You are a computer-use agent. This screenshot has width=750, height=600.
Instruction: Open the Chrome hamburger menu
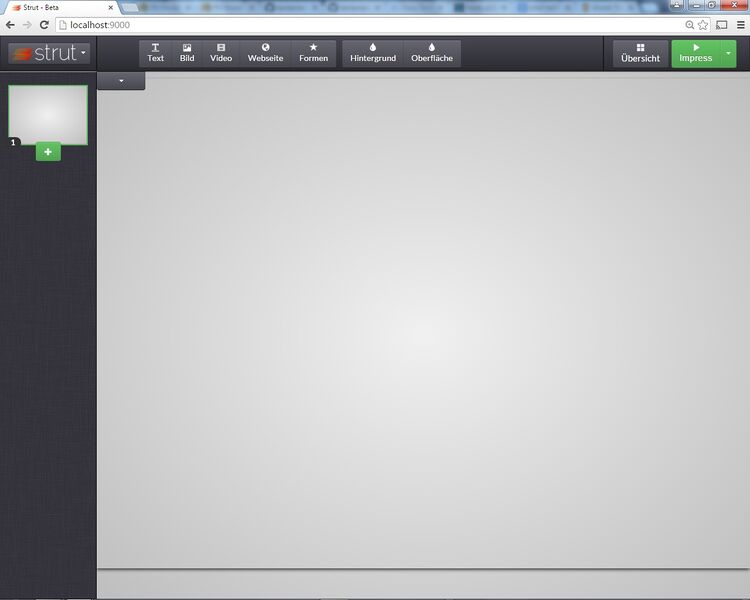pyautogui.click(x=739, y=24)
